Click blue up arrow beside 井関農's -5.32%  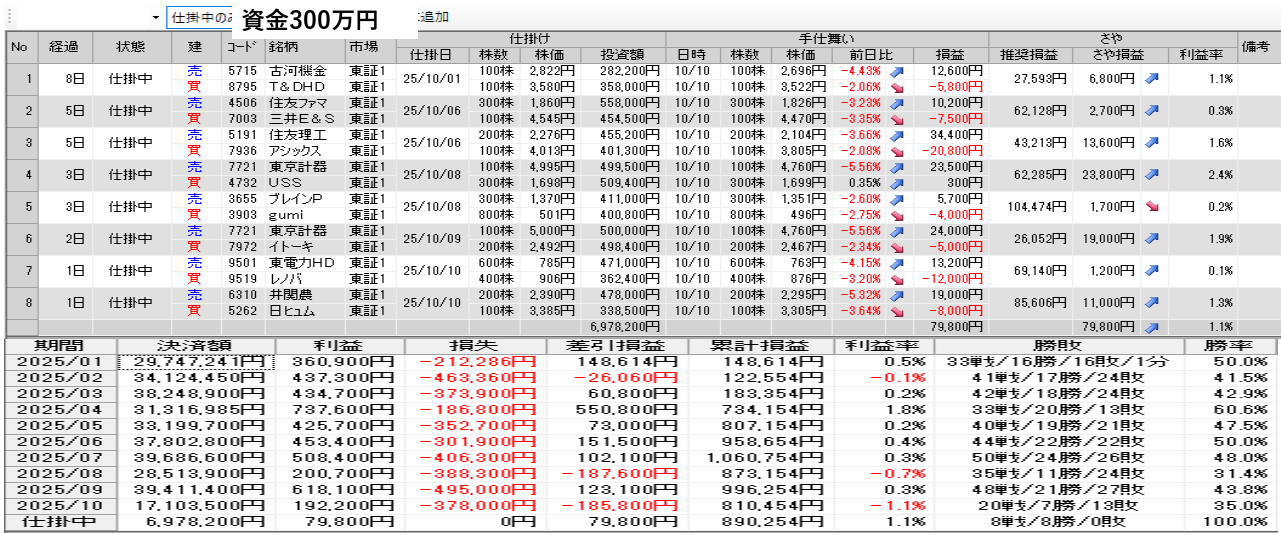(897, 295)
